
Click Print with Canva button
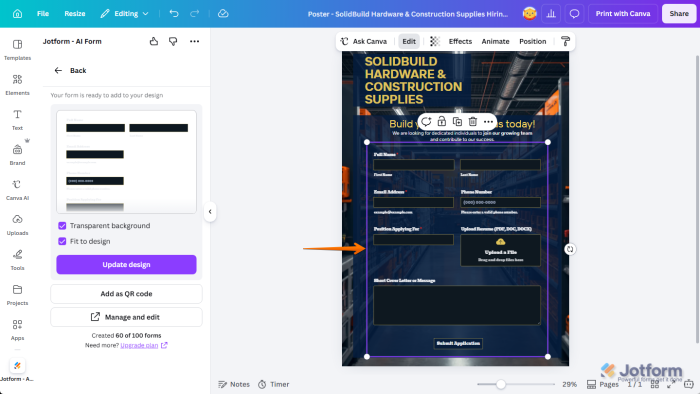click(x=623, y=14)
